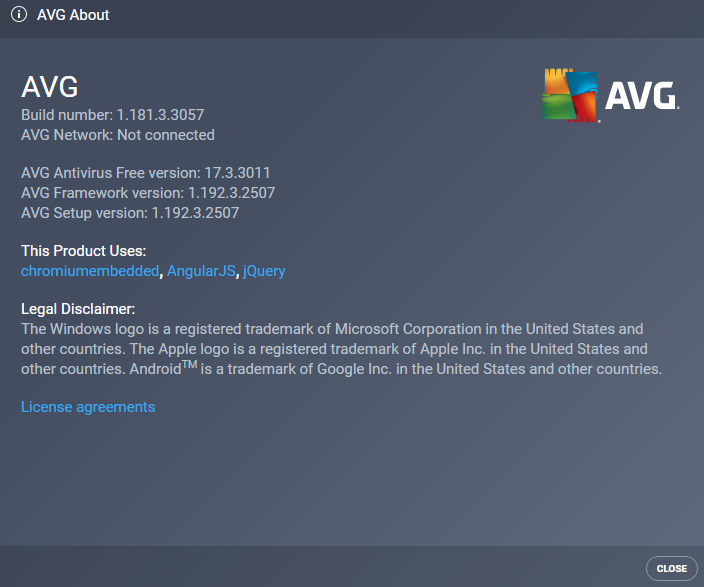Open the chromiumembedded link
Image resolution: width=704 pixels, height=587 pixels.
tap(90, 271)
